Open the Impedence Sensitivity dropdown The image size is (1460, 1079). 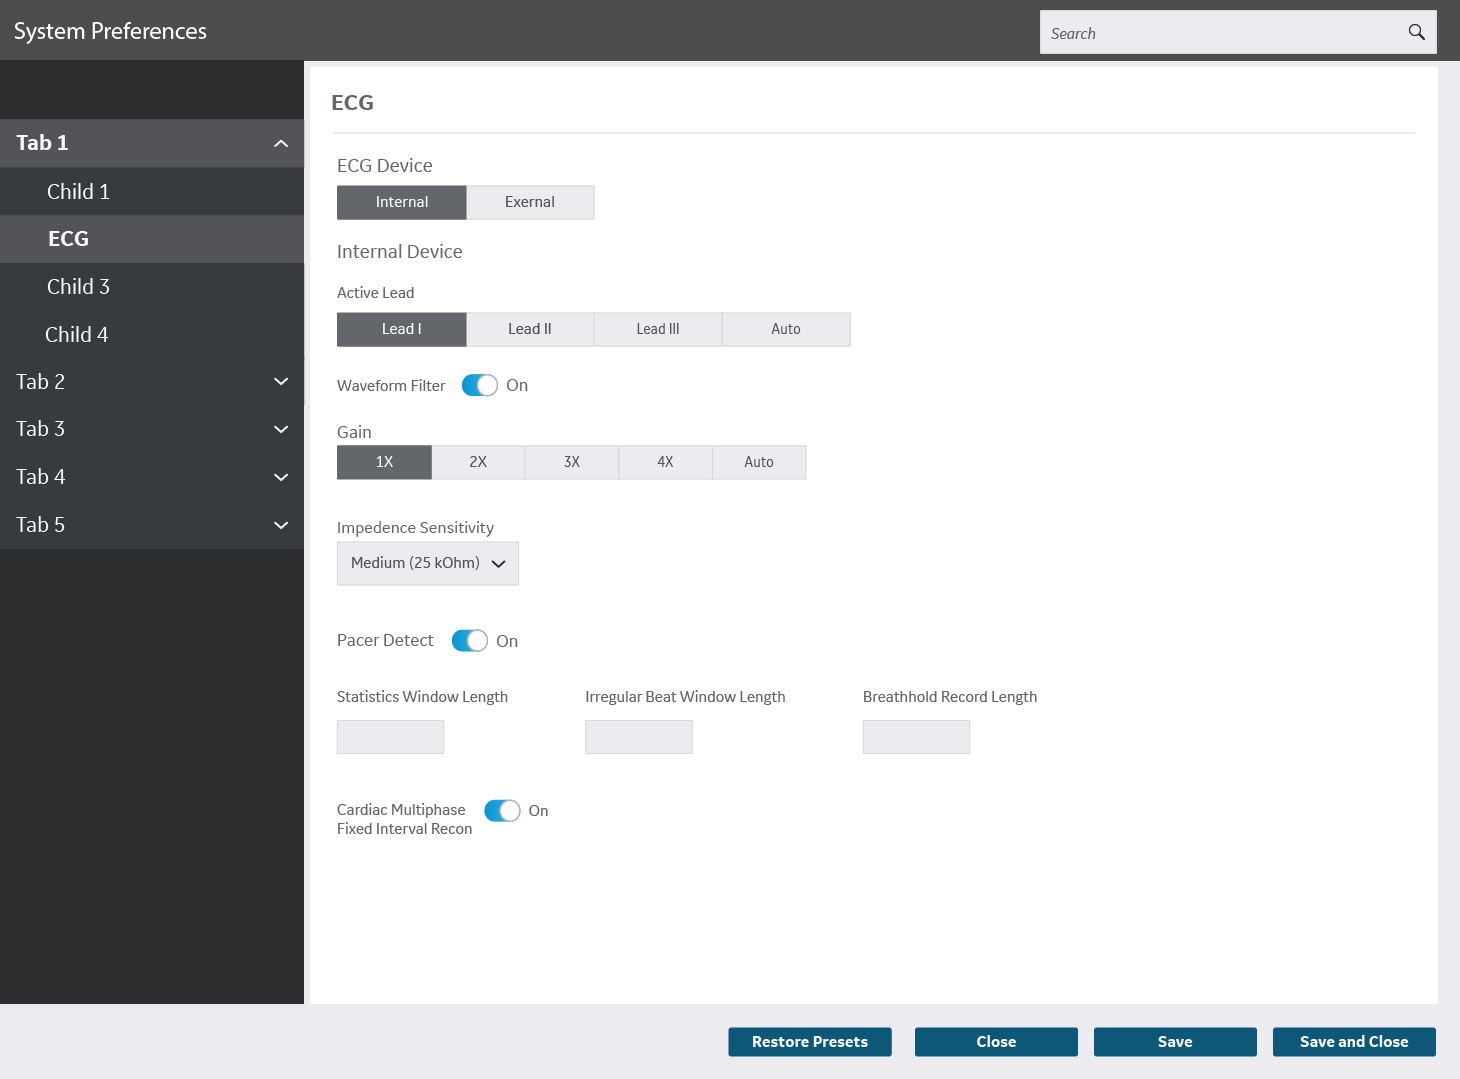click(428, 563)
